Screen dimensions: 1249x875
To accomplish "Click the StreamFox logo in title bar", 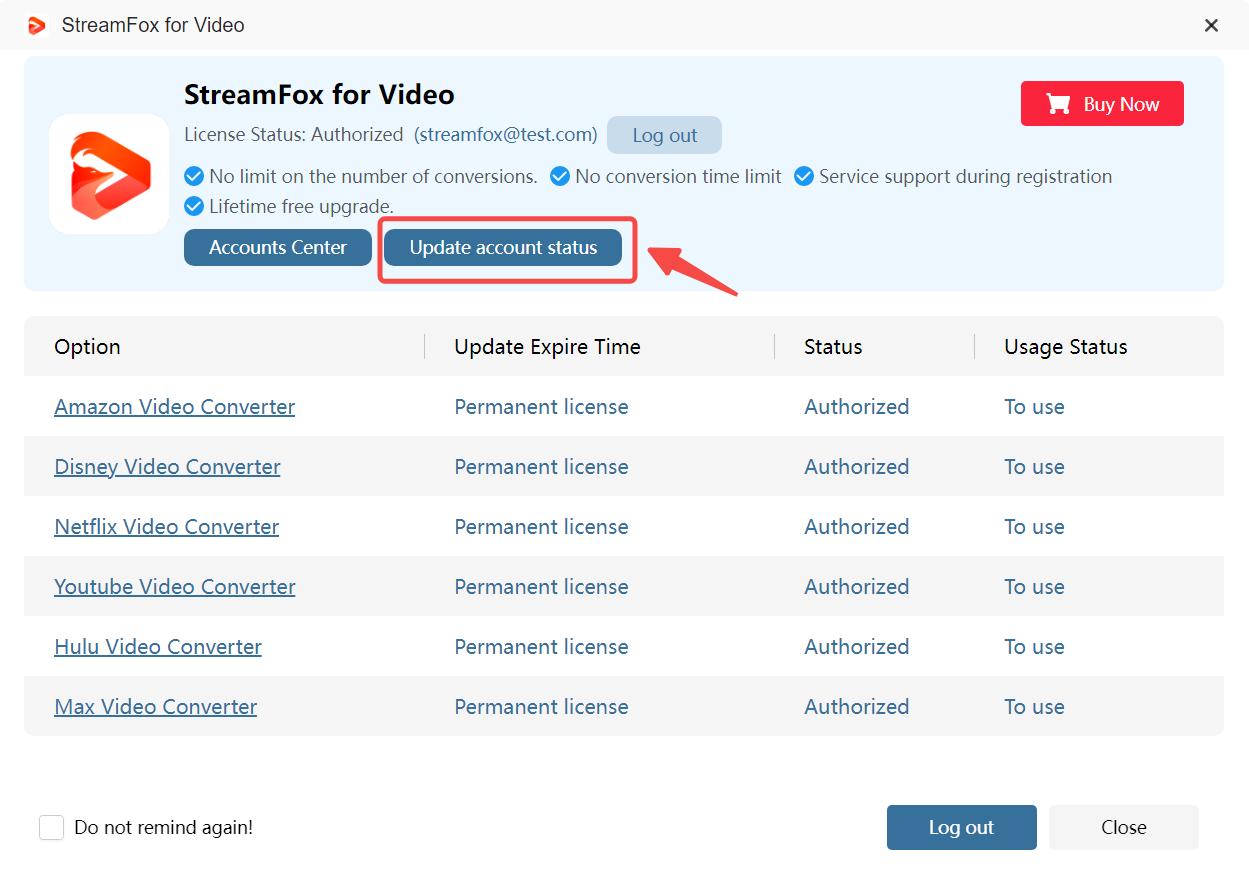I will click(37, 25).
